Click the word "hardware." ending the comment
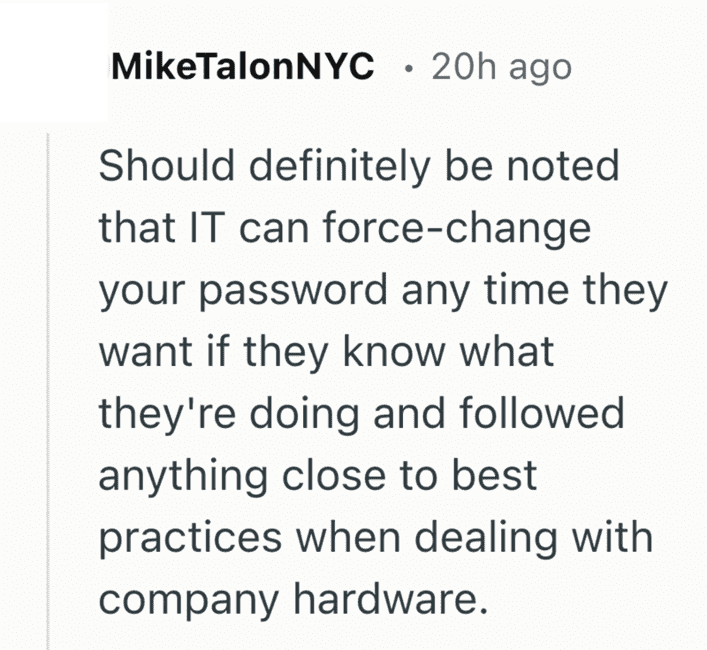 point(387,600)
